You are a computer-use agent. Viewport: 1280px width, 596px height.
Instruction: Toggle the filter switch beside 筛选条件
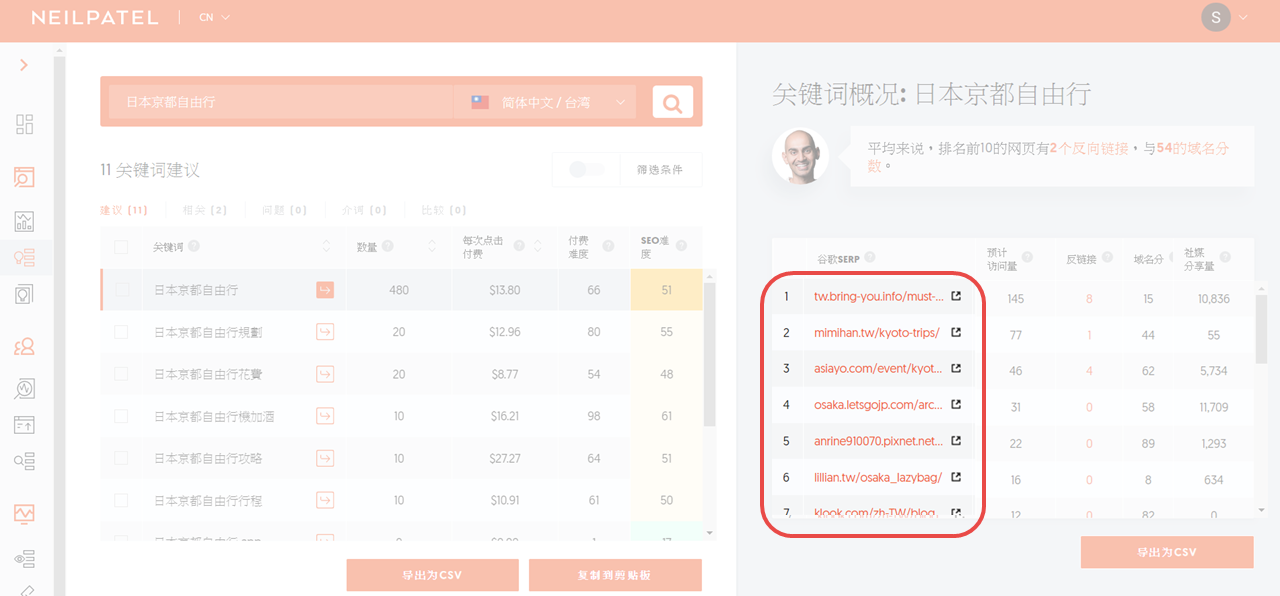587,170
